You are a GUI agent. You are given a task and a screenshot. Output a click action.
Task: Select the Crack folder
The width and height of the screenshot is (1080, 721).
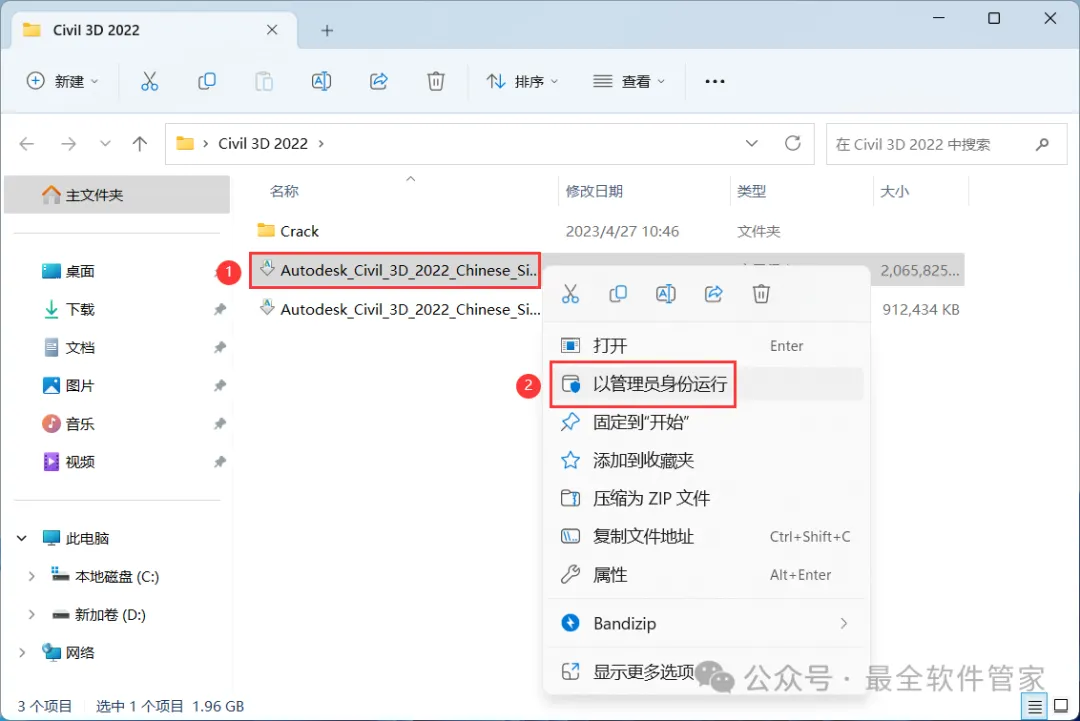pyautogui.click(x=299, y=231)
